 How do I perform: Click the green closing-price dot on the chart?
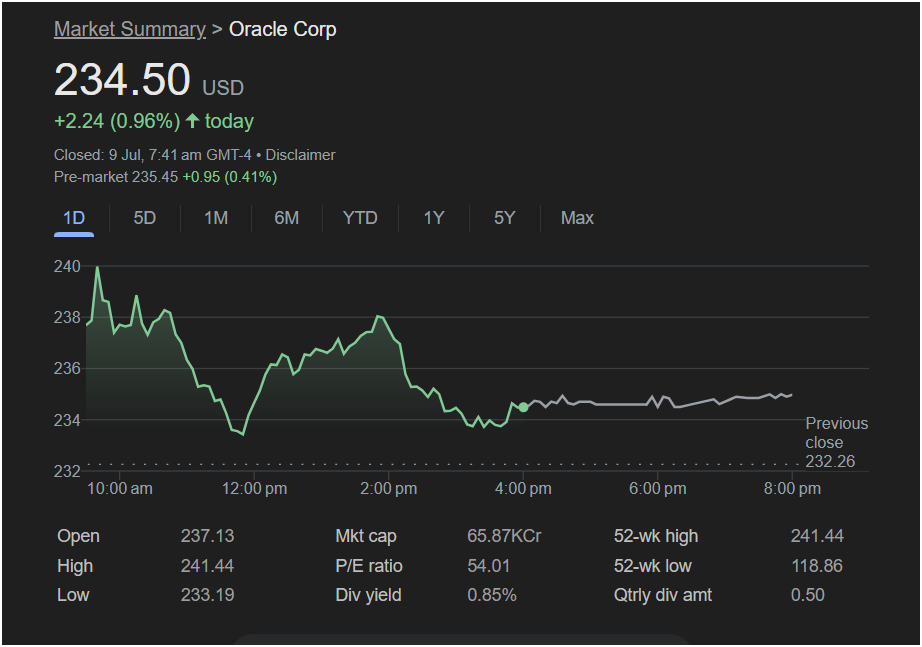(x=523, y=407)
